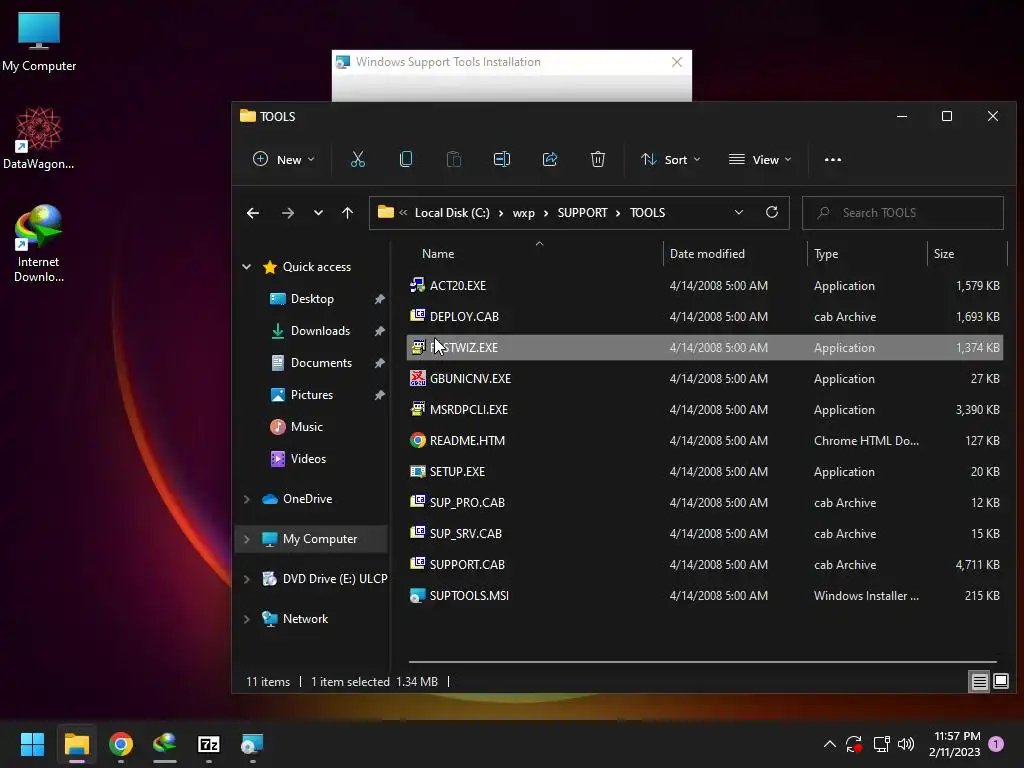Open Google Chrome from the taskbar
The height and width of the screenshot is (768, 1024).
click(121, 744)
